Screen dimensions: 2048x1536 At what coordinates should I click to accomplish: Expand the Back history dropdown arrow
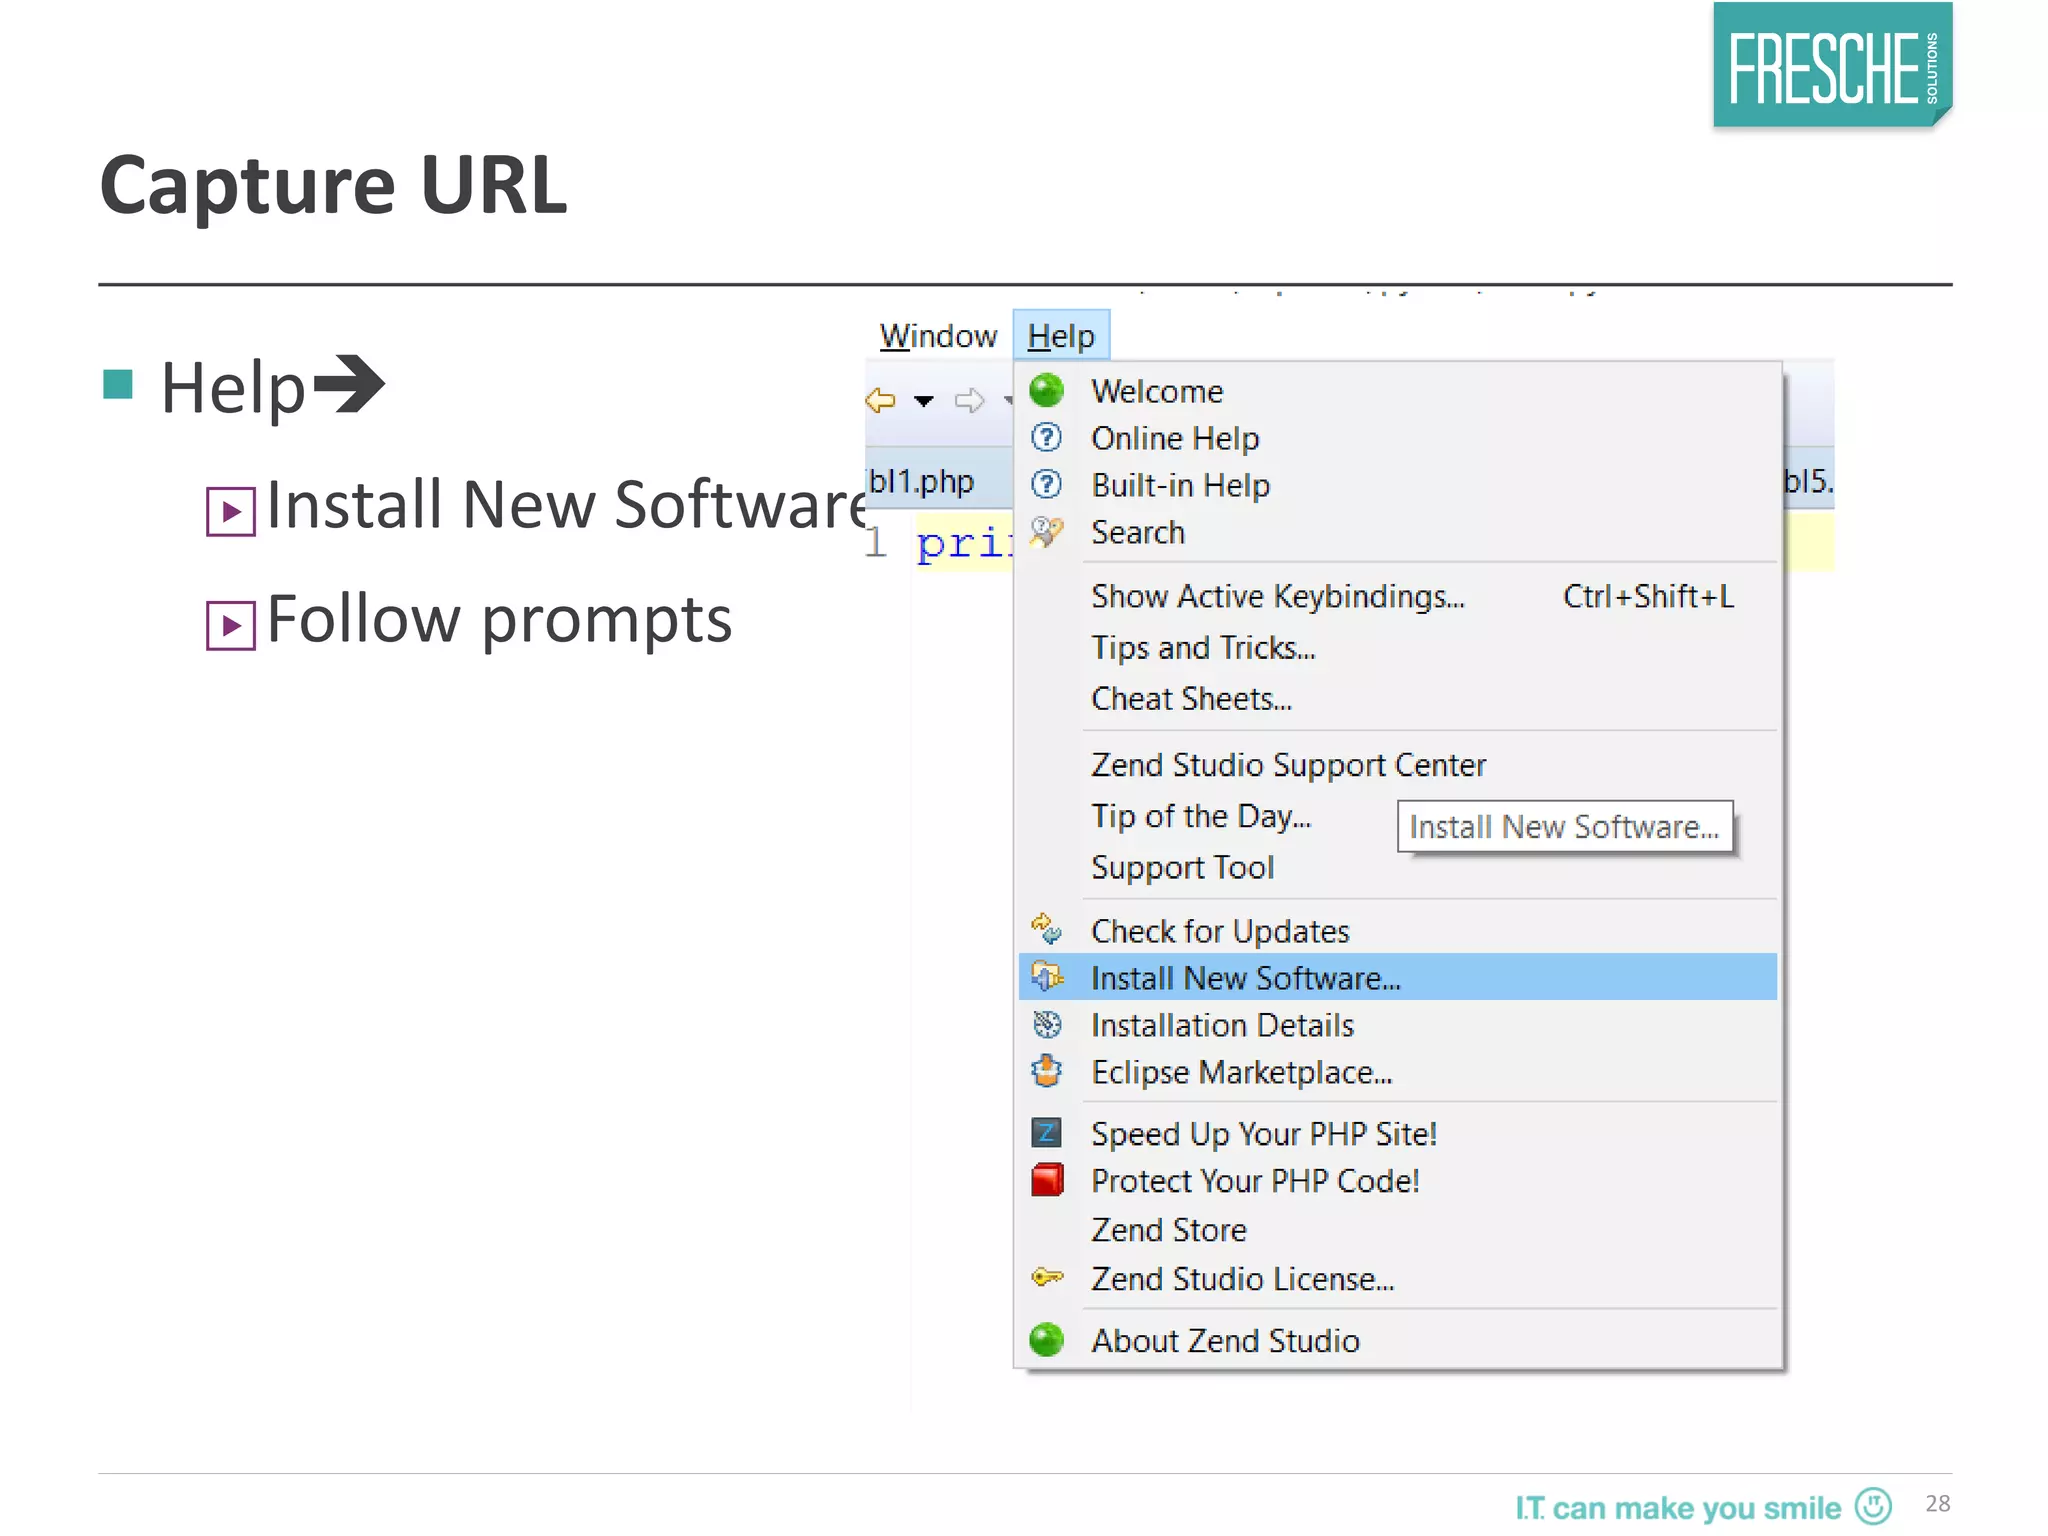point(924,401)
